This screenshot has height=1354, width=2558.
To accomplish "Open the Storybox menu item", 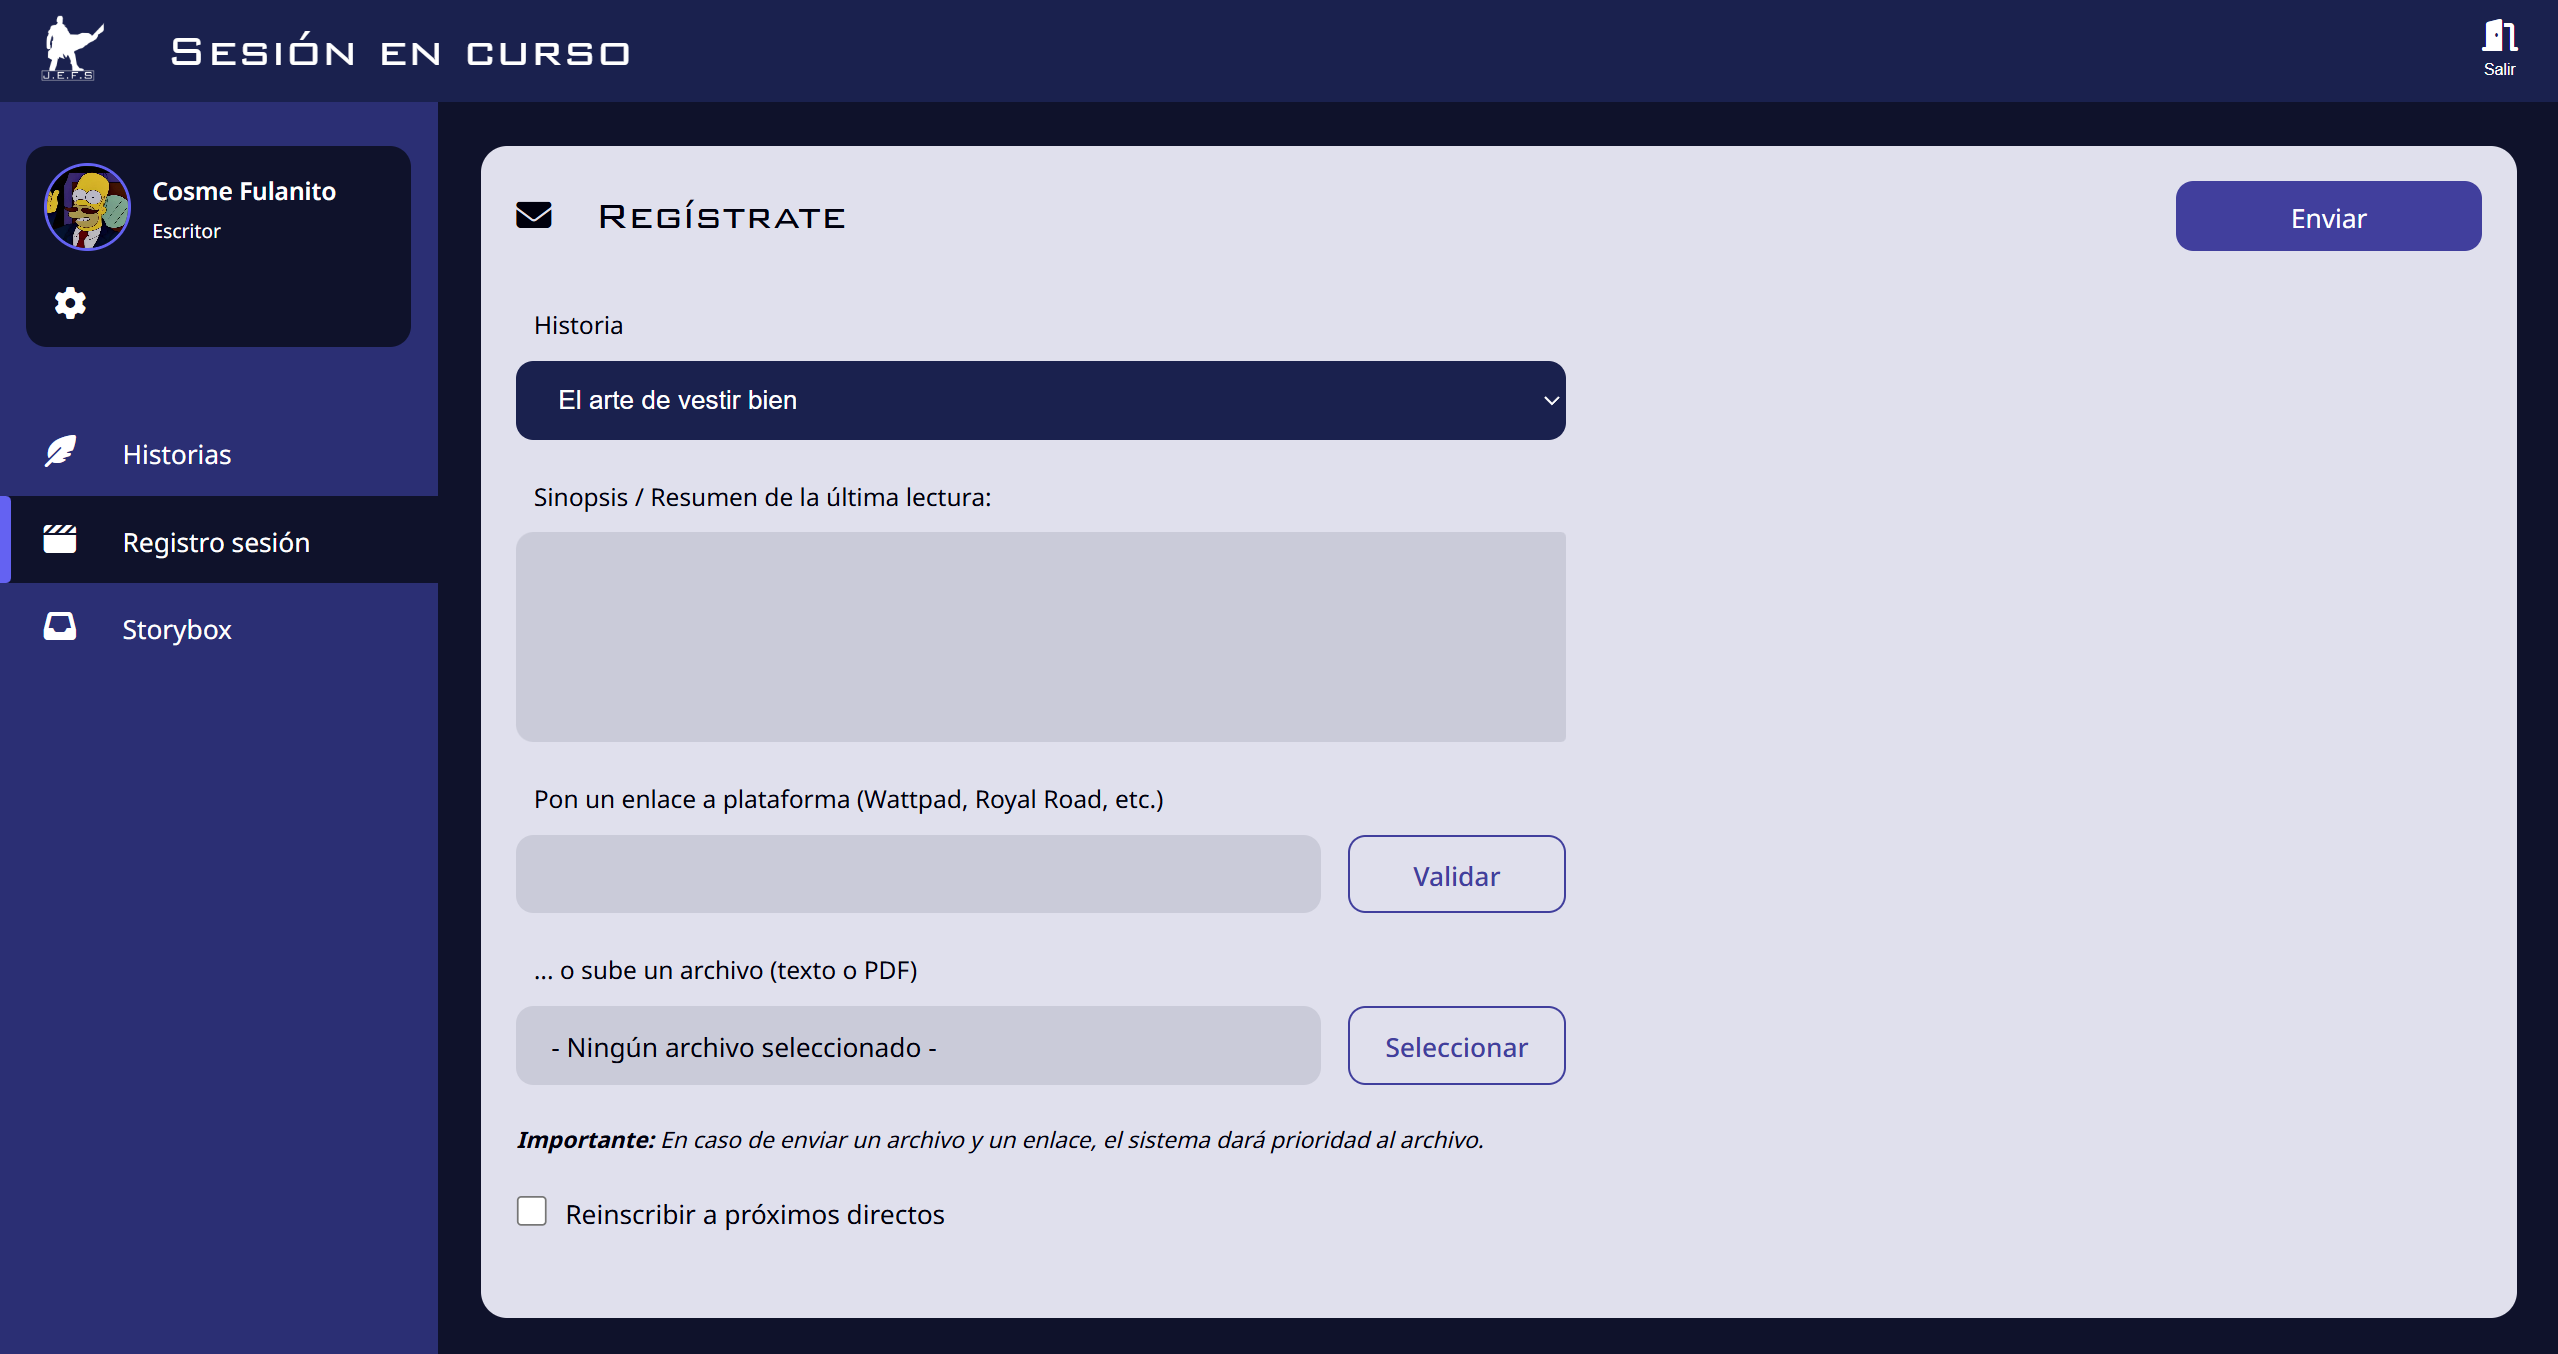I will [176, 629].
